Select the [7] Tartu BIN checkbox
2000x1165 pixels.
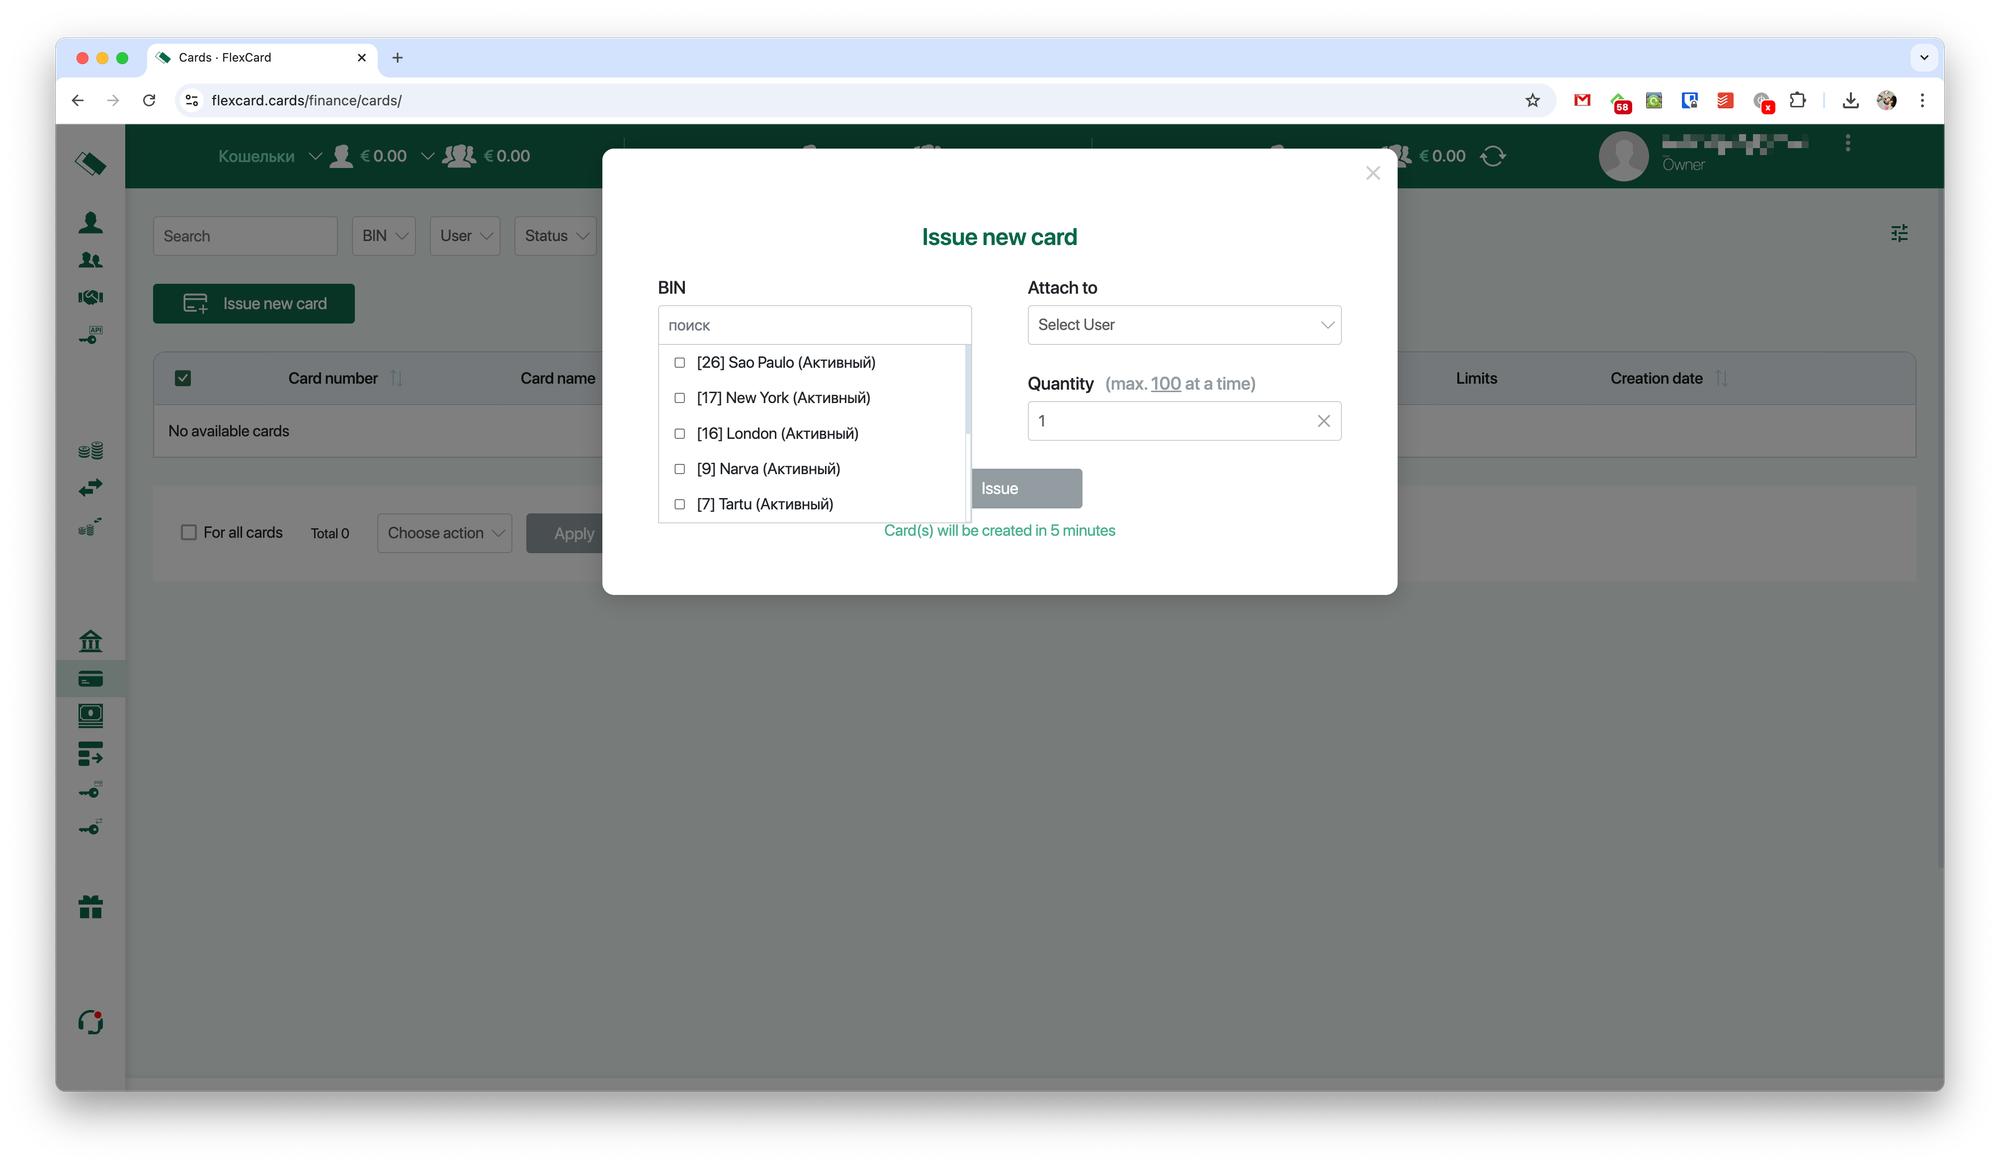tap(680, 505)
